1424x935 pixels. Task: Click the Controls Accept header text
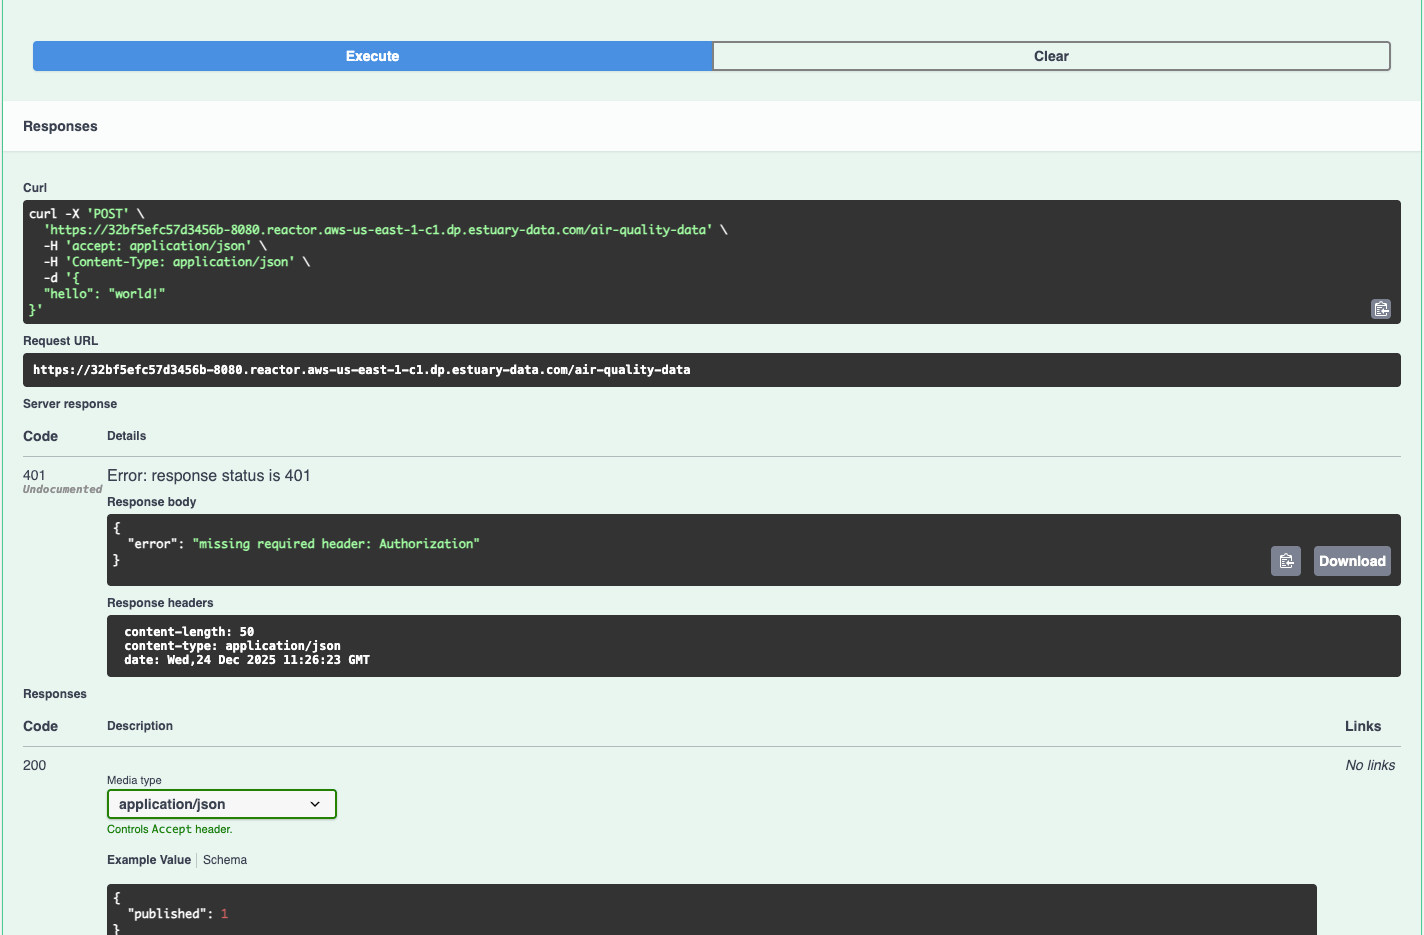(169, 829)
